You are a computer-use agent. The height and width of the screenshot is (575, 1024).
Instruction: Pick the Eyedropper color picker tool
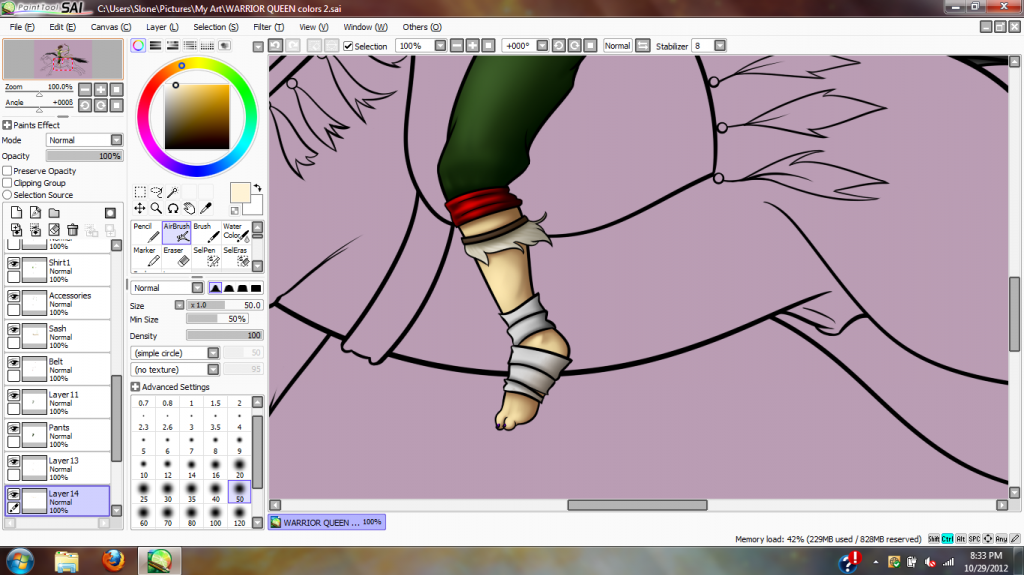tap(206, 208)
